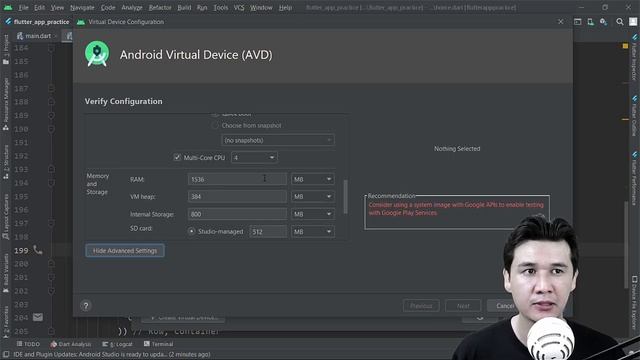Open the snapshot selection dropdown
This screenshot has height=360, width=640.
point(278,140)
